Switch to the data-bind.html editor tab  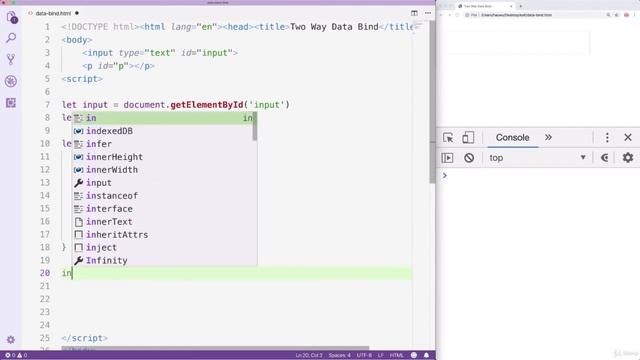coord(53,13)
